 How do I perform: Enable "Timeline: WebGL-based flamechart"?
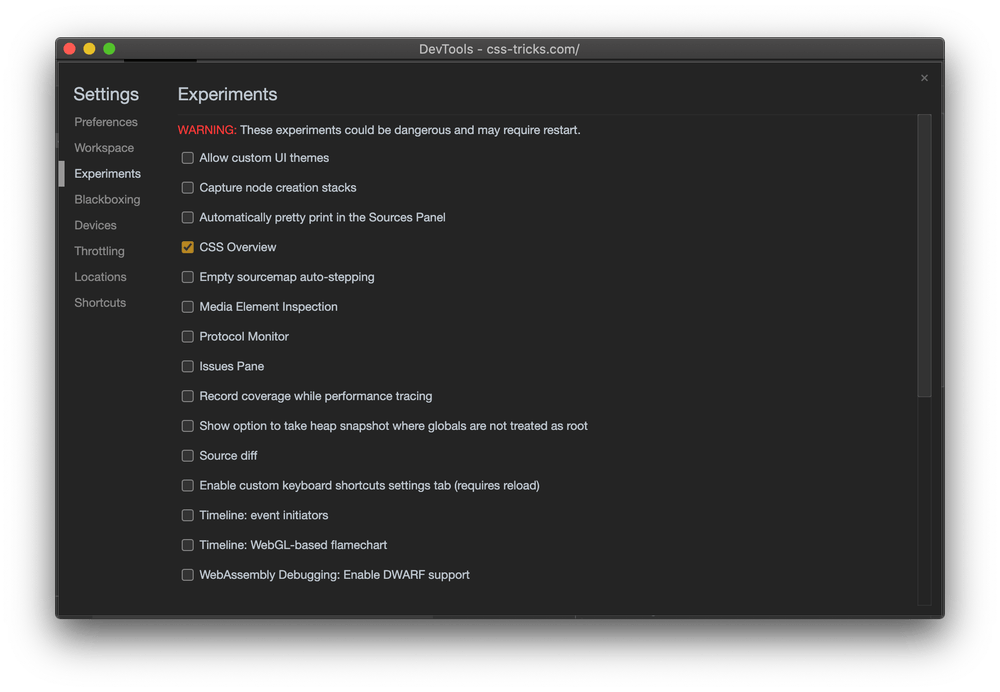[187, 545]
